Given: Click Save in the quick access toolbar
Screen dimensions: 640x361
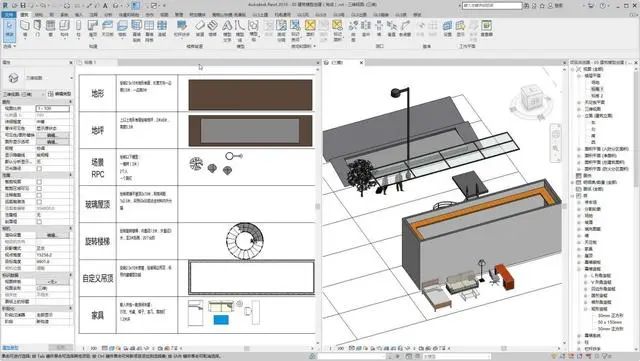Looking at the screenshot, I should (x=23, y=6).
